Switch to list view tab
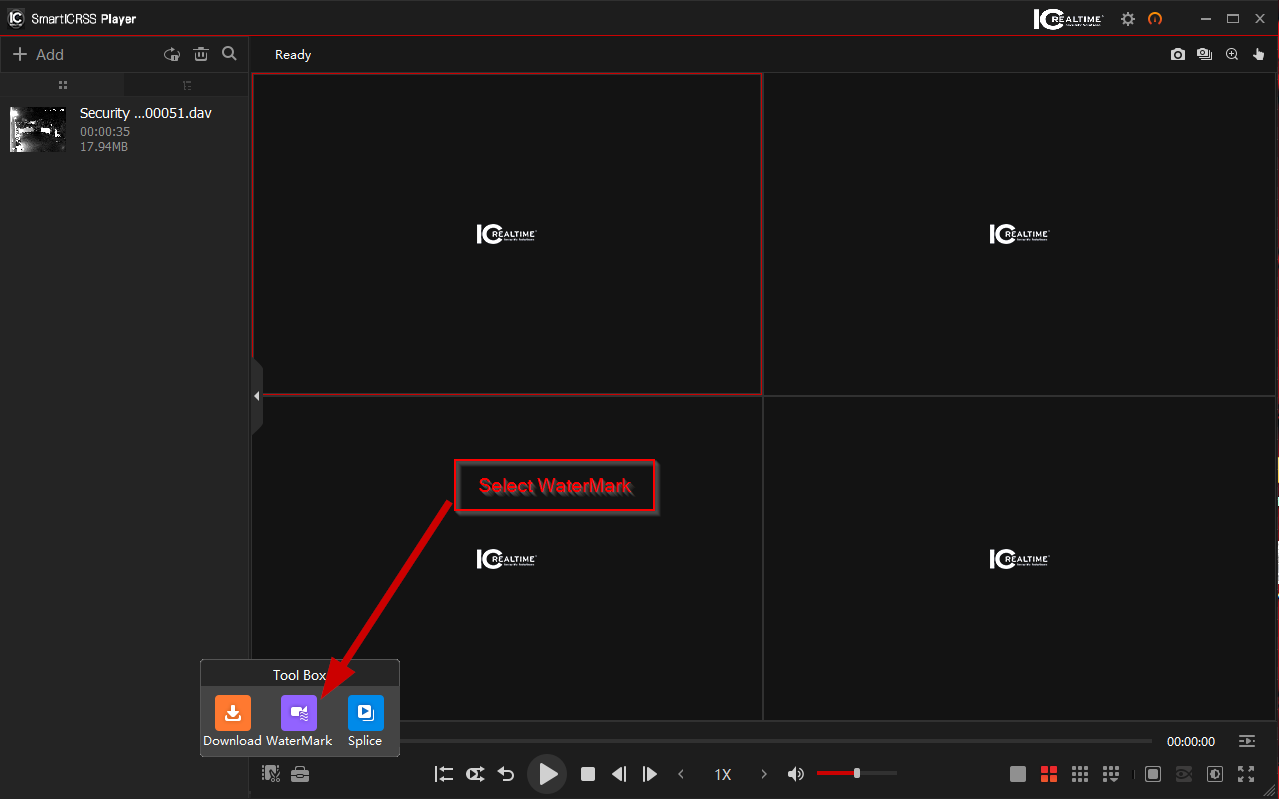The image size is (1279, 799). coord(186,85)
